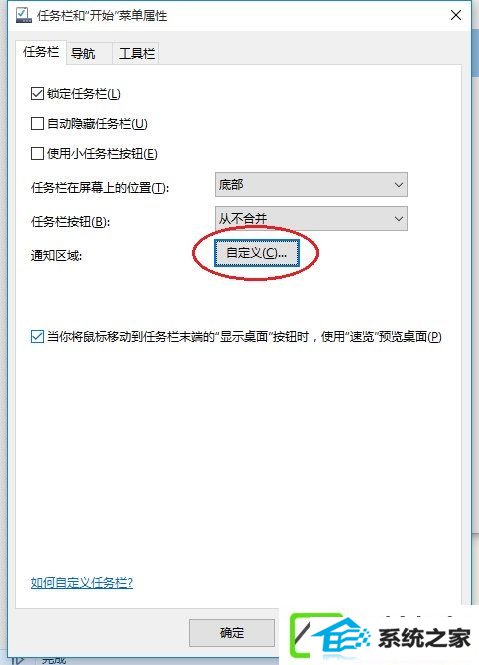The width and height of the screenshot is (479, 665).
Task: Click the taskbar properties window title icon
Action: 24,15
